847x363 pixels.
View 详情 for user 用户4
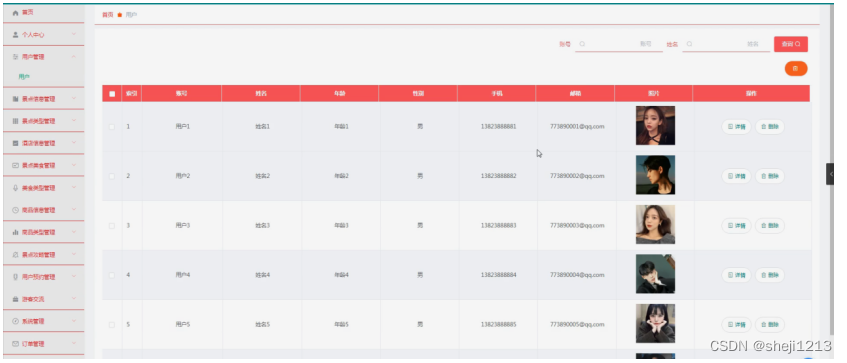736,275
